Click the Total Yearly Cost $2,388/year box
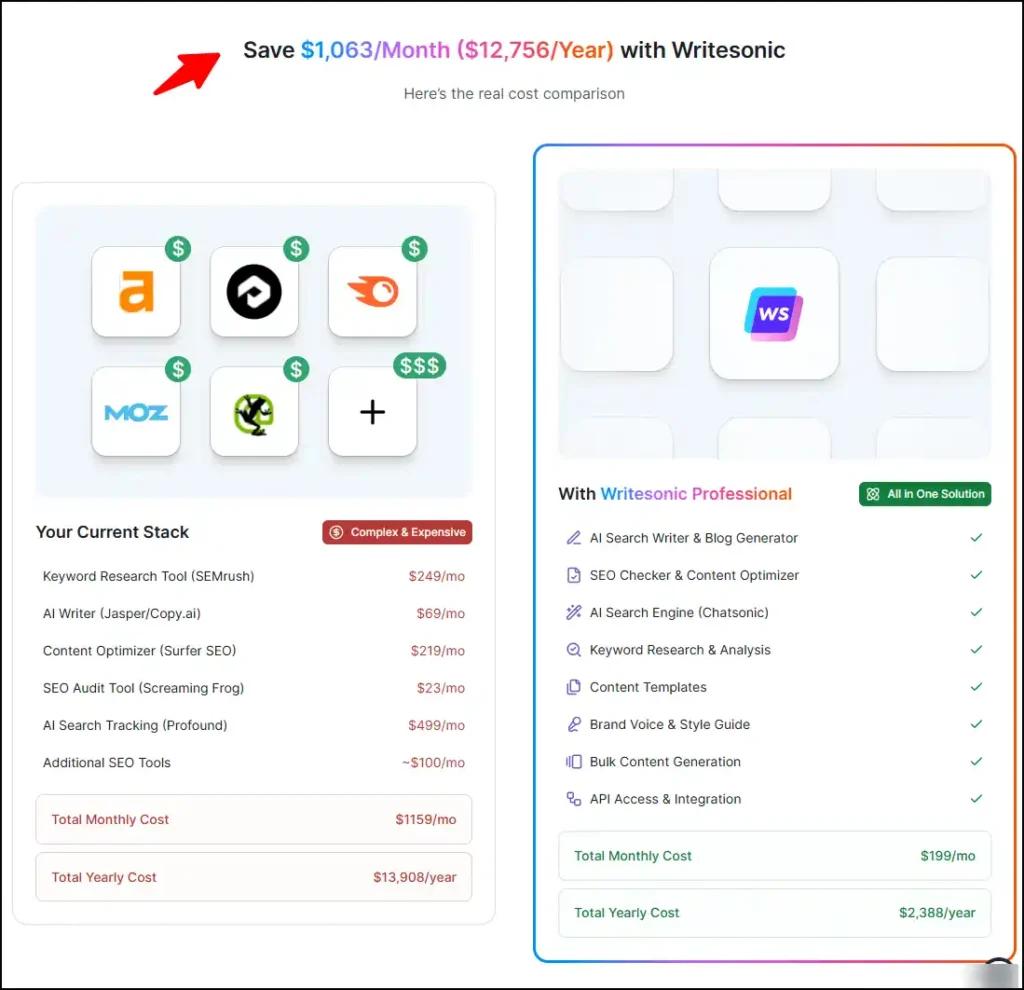 click(774, 912)
